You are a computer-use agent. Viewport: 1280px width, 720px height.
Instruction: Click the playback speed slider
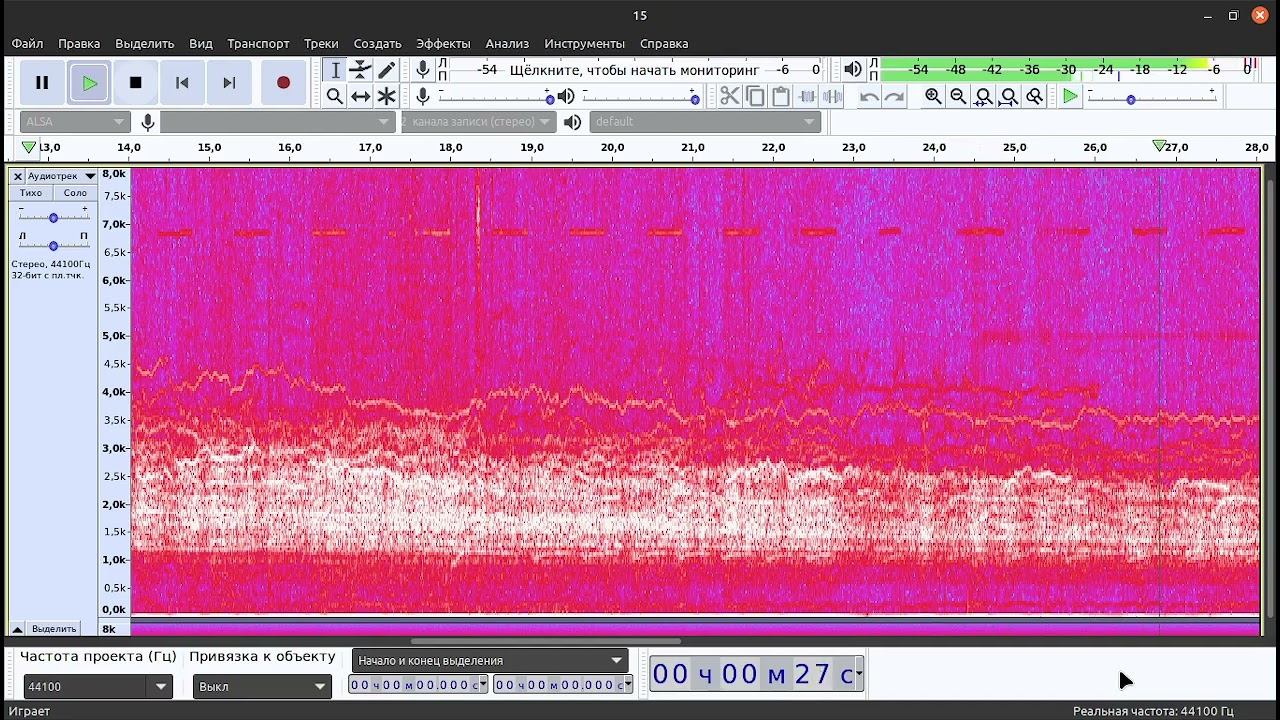[x=1151, y=97]
